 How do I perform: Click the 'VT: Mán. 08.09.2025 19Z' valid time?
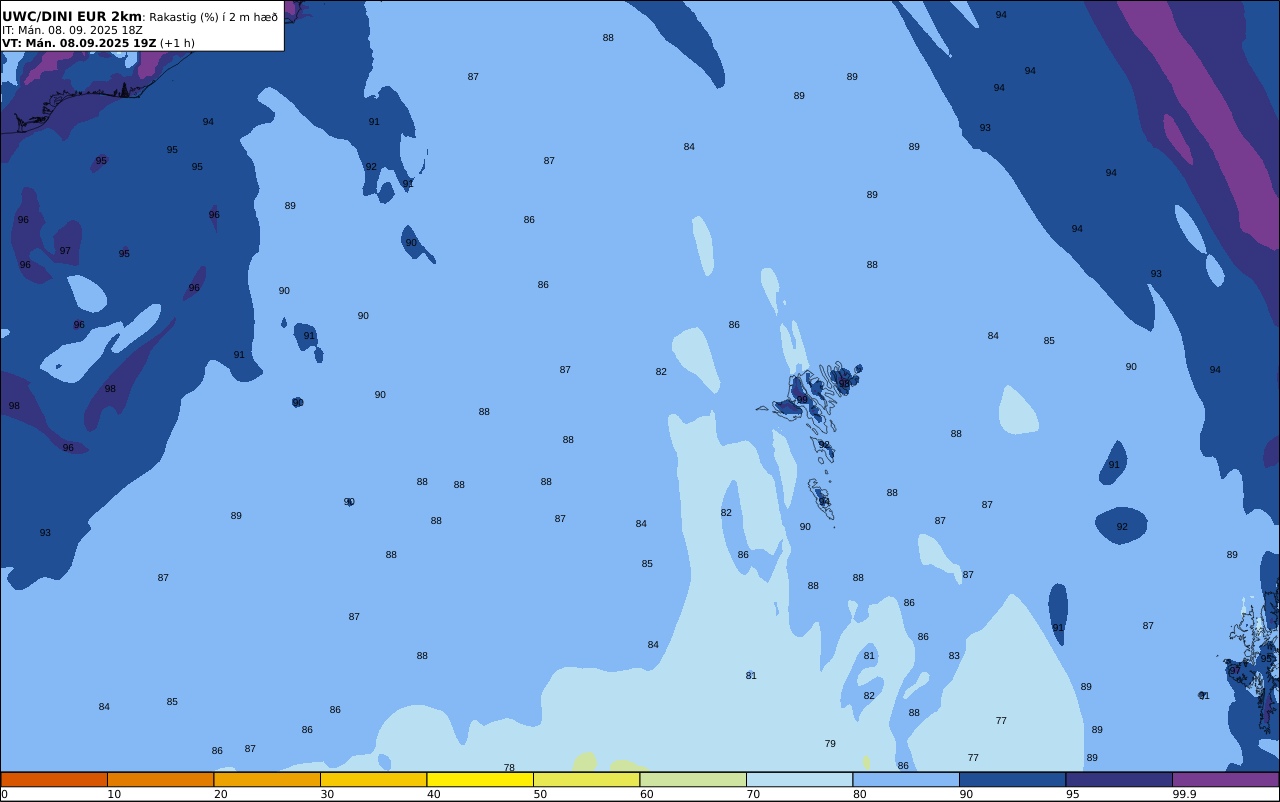pyautogui.click(x=79, y=43)
